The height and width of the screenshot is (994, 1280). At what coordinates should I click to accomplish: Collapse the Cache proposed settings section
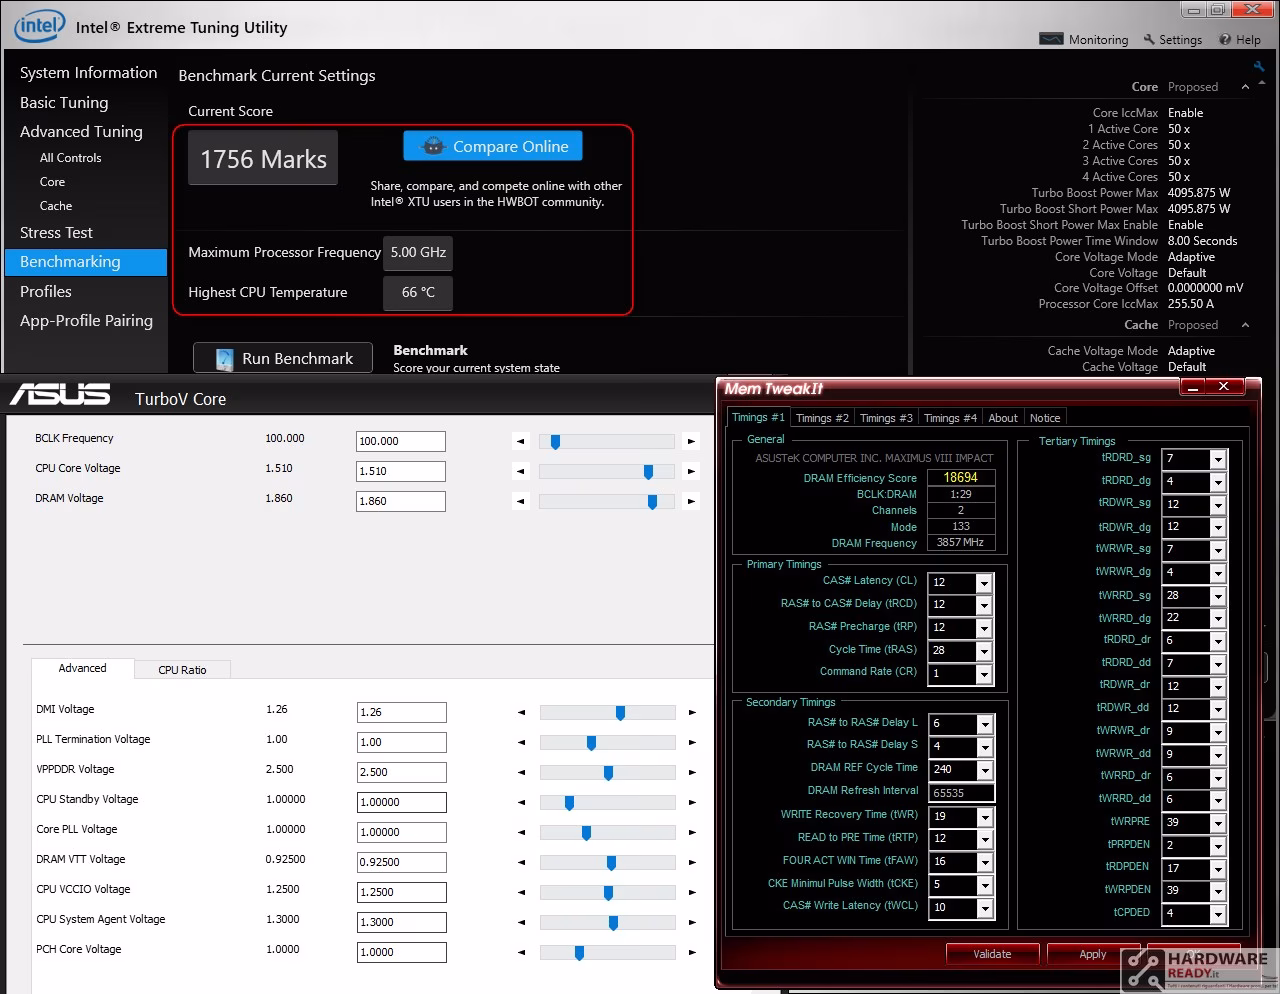[x=1245, y=325]
